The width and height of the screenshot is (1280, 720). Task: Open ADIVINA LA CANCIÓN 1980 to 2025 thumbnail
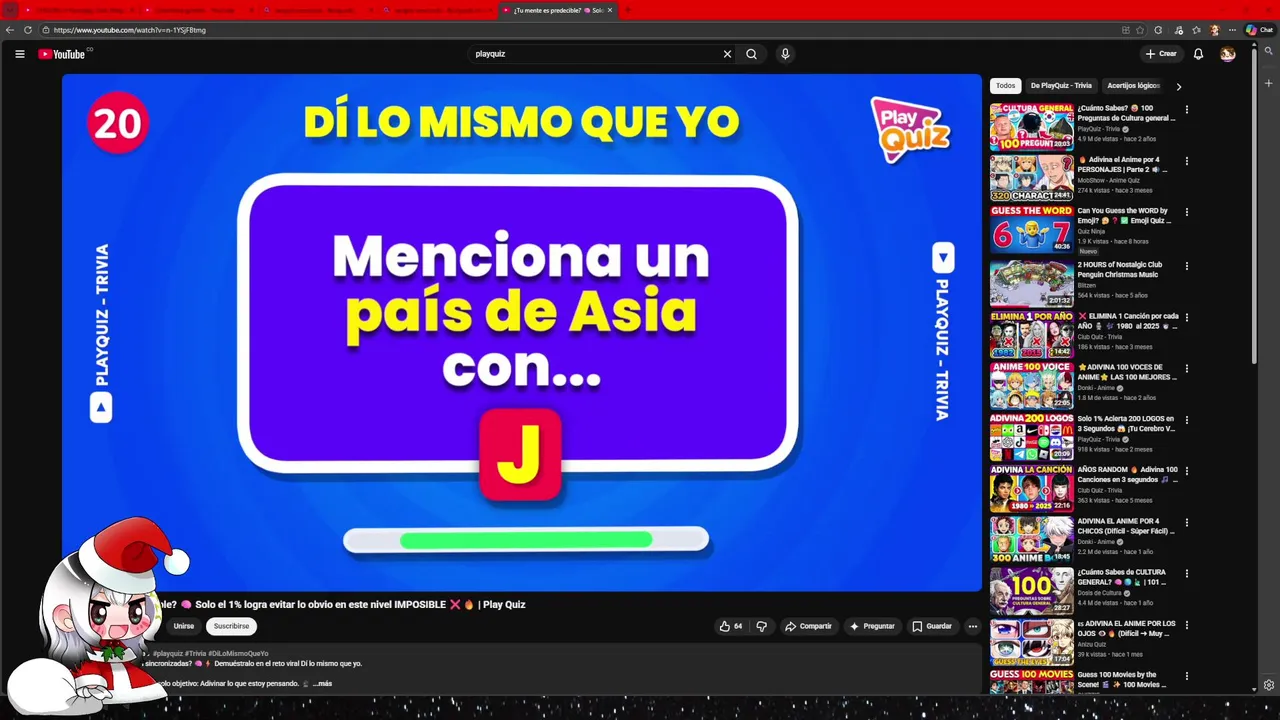click(1032, 488)
